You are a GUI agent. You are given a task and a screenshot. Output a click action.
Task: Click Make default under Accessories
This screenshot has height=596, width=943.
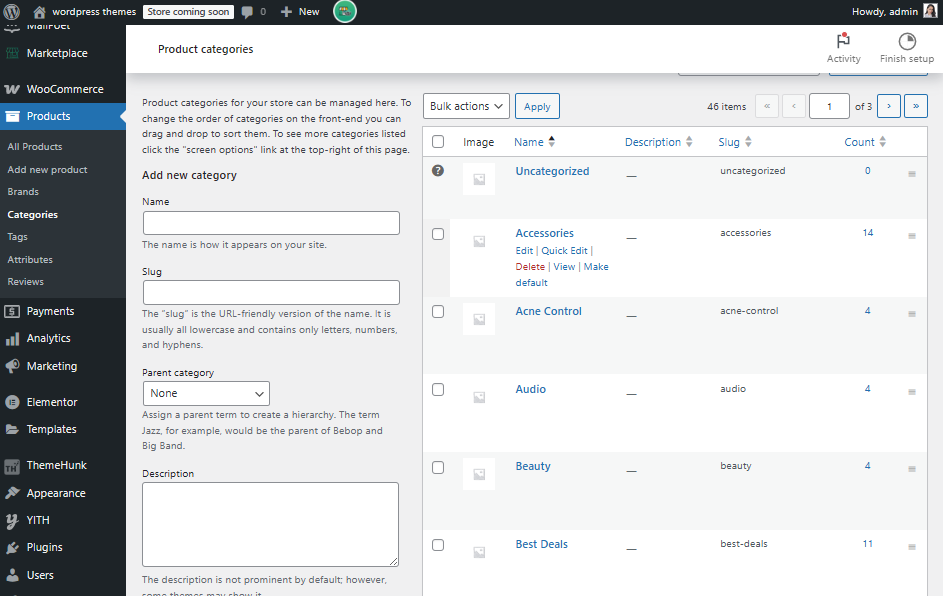[562, 274]
